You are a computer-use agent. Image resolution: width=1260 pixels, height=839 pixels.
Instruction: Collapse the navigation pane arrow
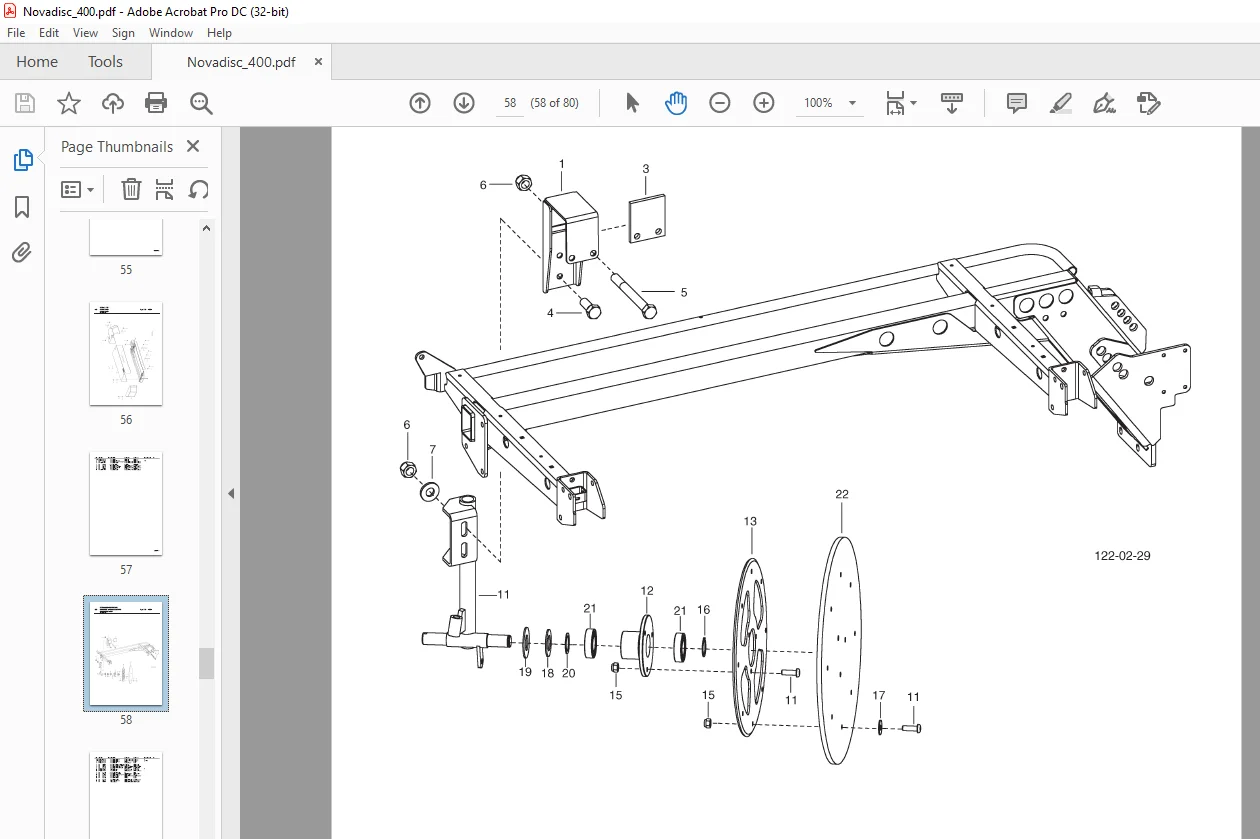click(231, 493)
